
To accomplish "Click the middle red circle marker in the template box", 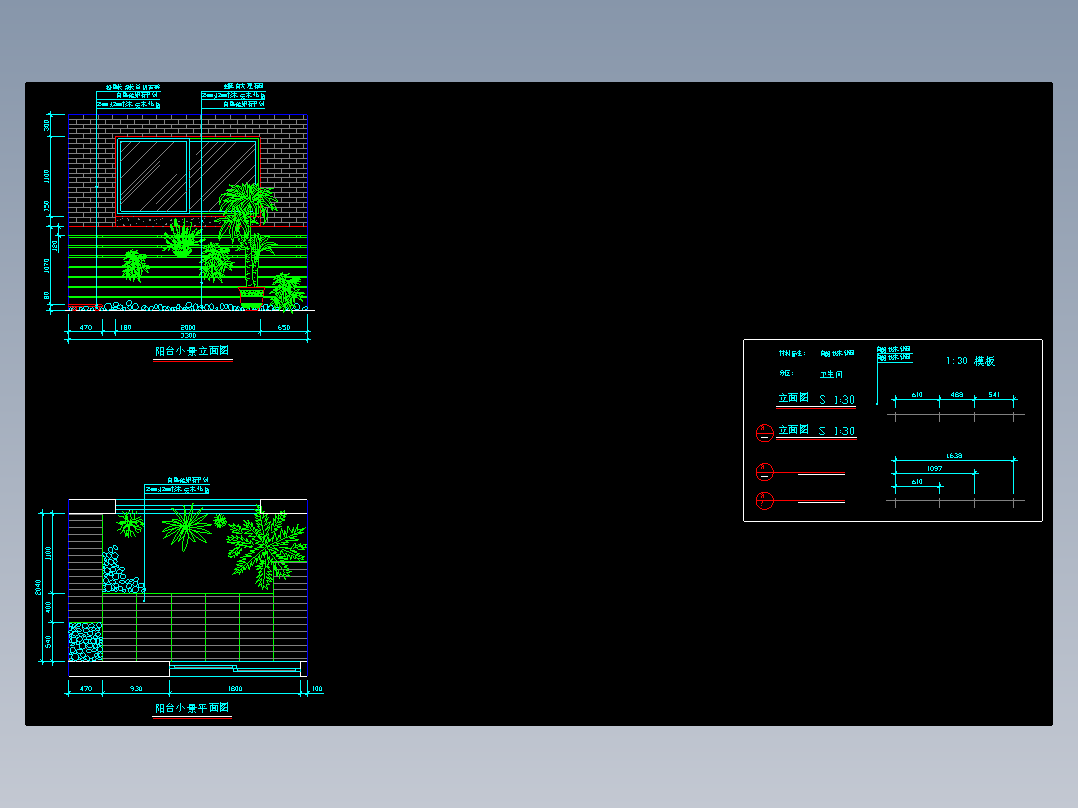I will [x=764, y=472].
